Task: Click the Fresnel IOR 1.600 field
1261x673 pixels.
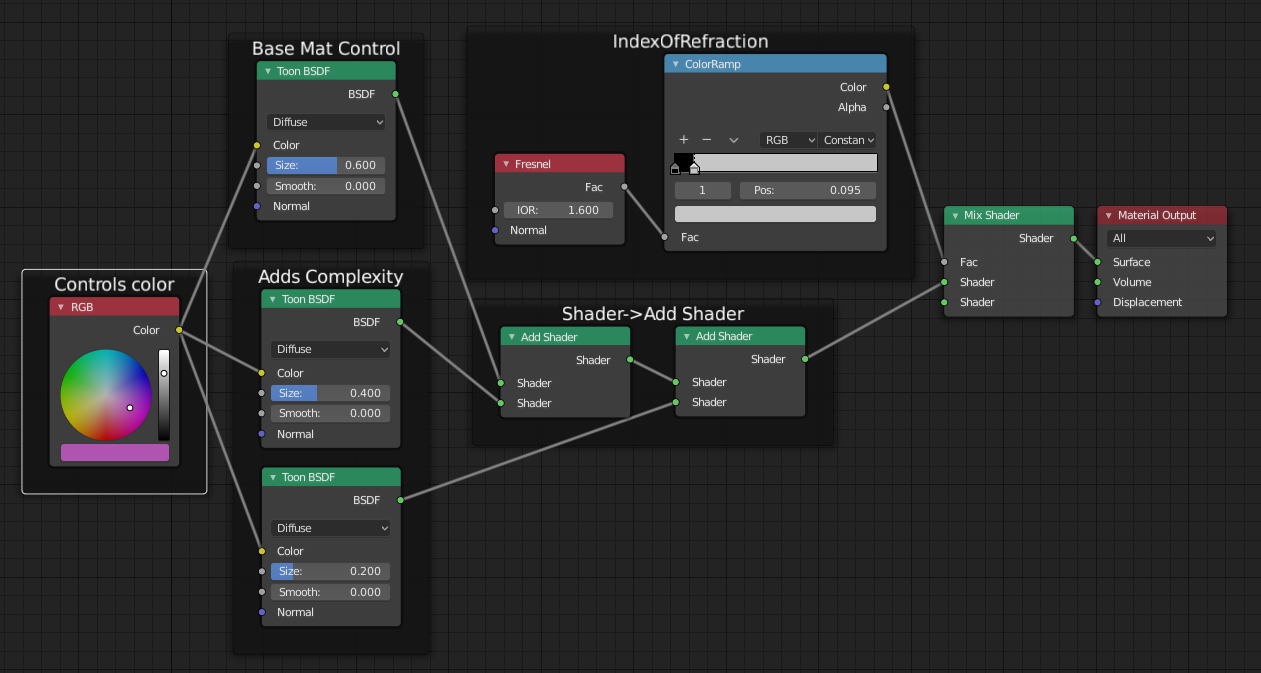Action: point(558,210)
